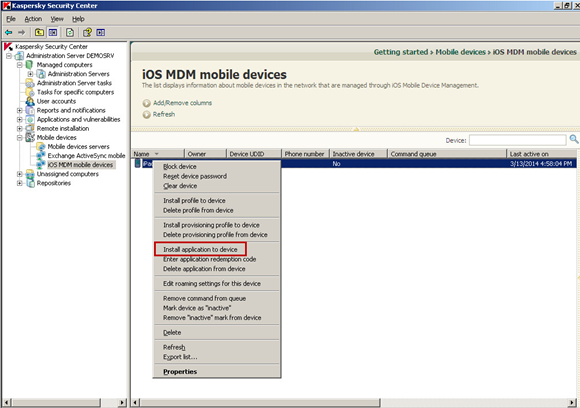Image resolution: width=580 pixels, height=408 pixels.
Task: Click the Administration Server tasks icon
Action: (x=30, y=83)
